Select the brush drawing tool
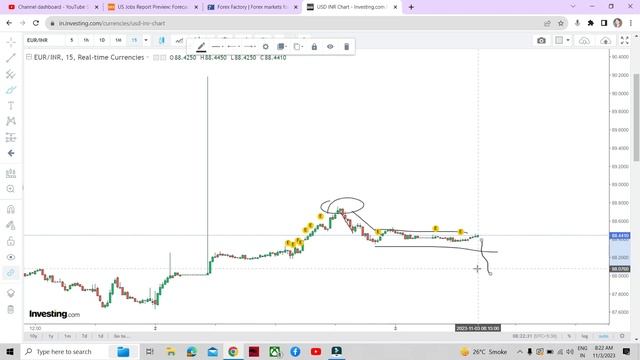 pyautogui.click(x=11, y=90)
